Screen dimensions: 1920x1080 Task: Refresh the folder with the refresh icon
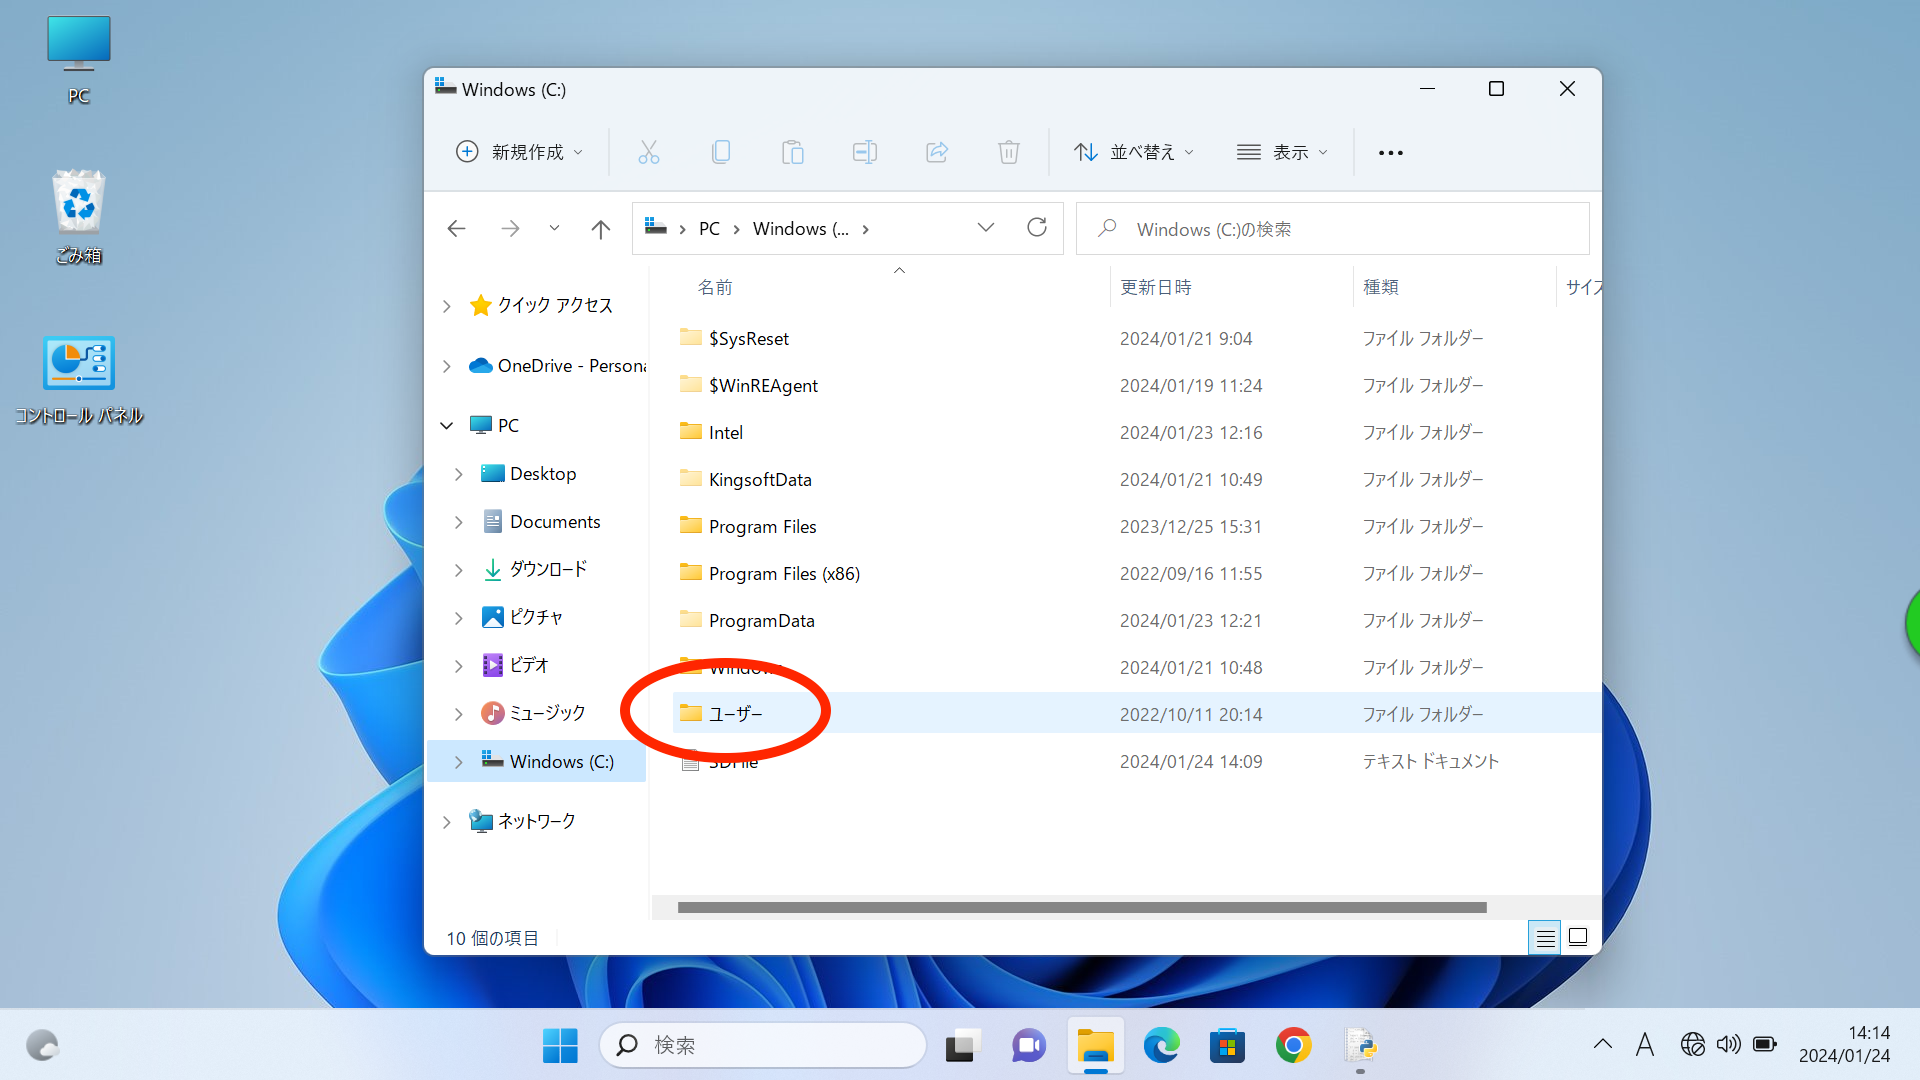[1037, 228]
